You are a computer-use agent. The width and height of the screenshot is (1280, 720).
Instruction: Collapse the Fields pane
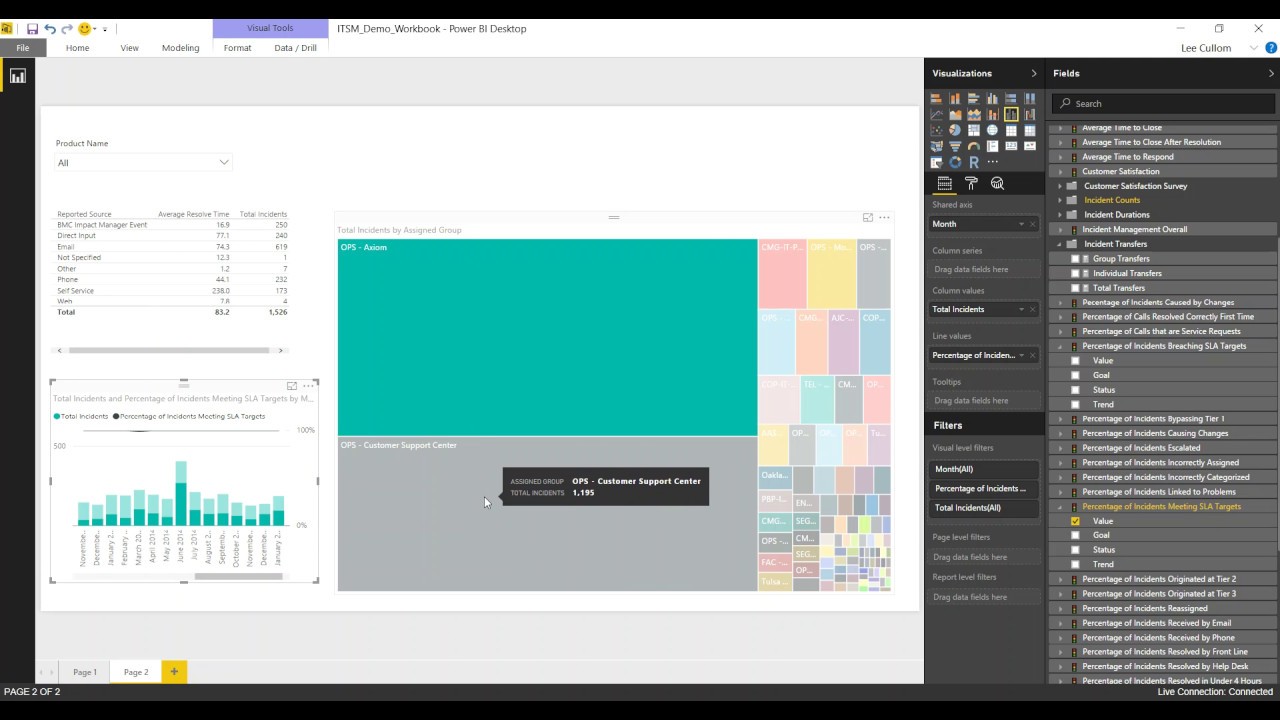(1271, 73)
